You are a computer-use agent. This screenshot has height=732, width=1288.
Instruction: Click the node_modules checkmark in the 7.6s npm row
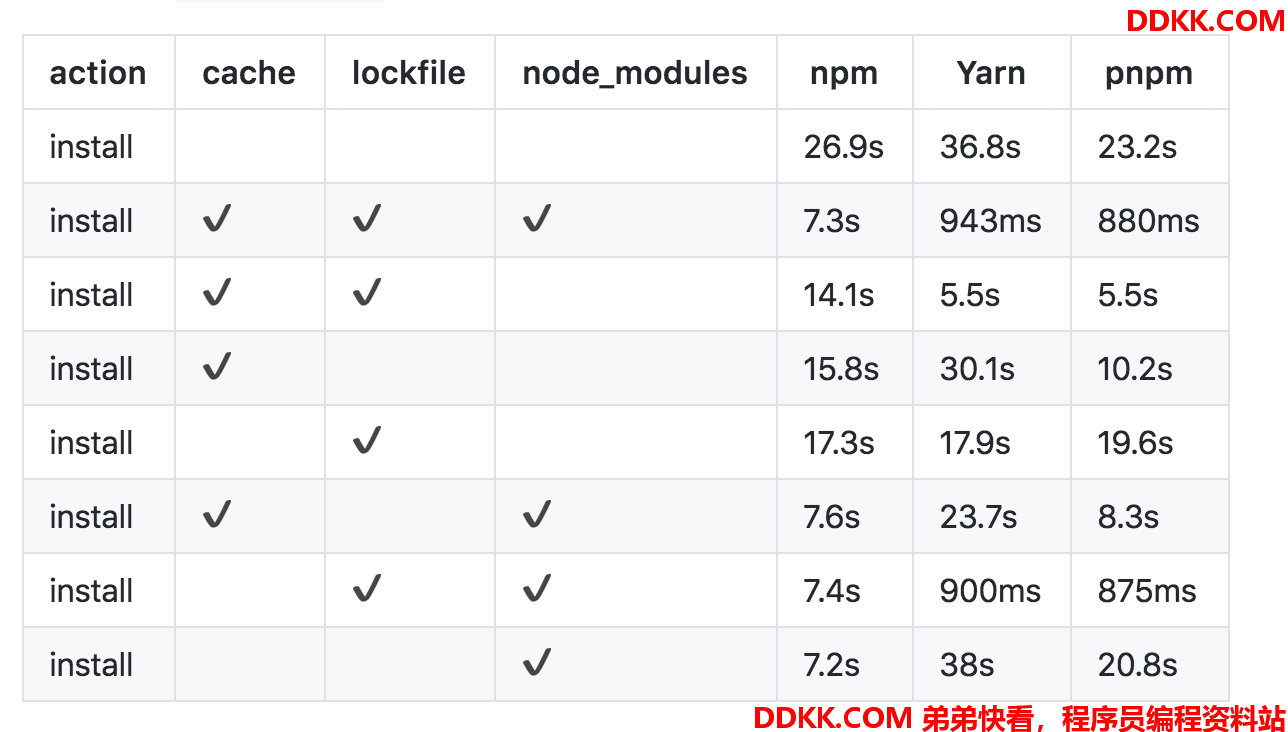tap(537, 514)
